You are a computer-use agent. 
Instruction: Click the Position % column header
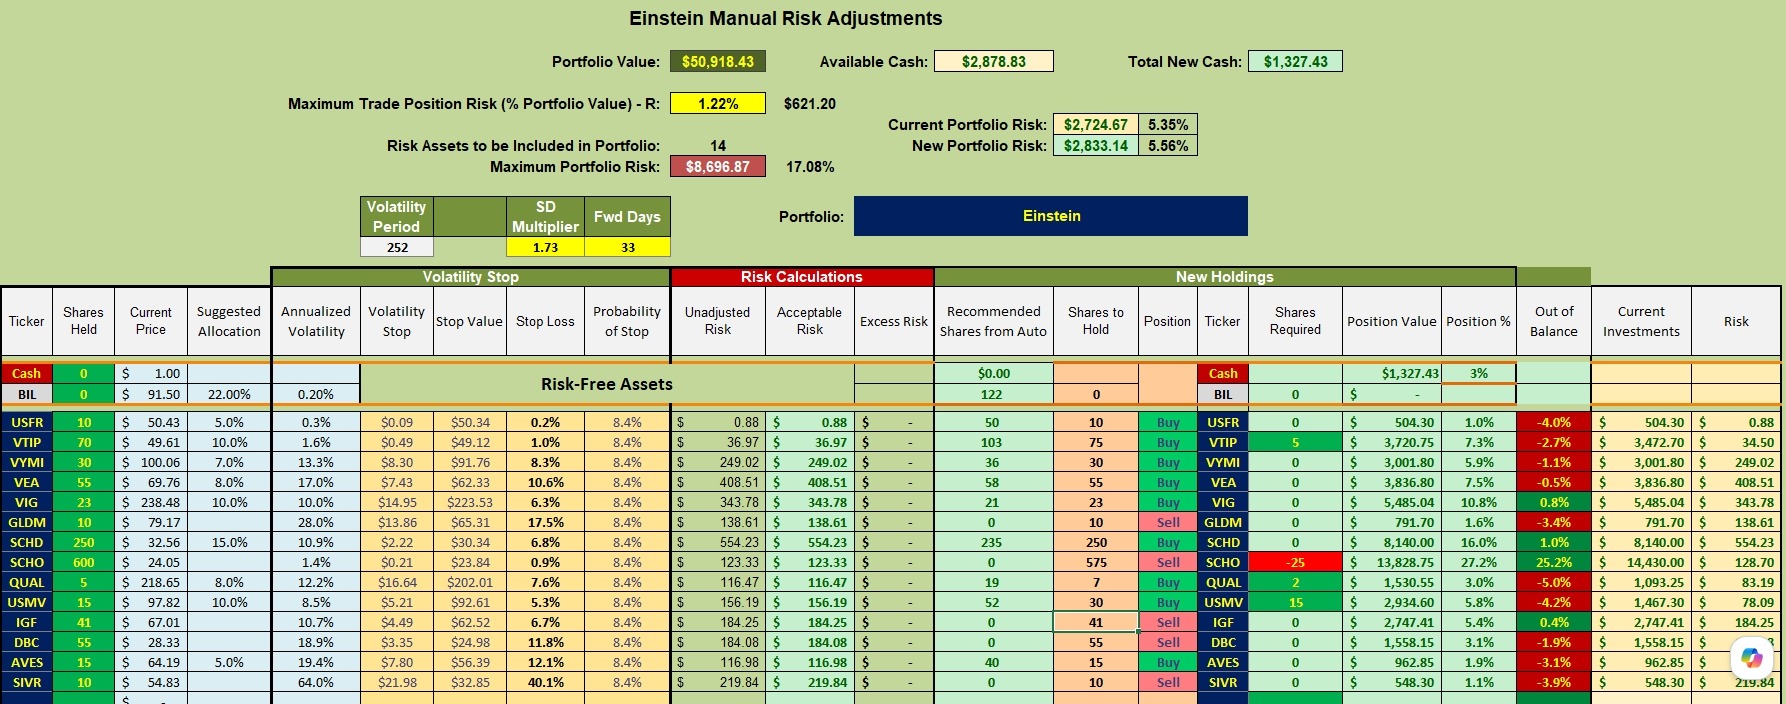(x=1478, y=321)
